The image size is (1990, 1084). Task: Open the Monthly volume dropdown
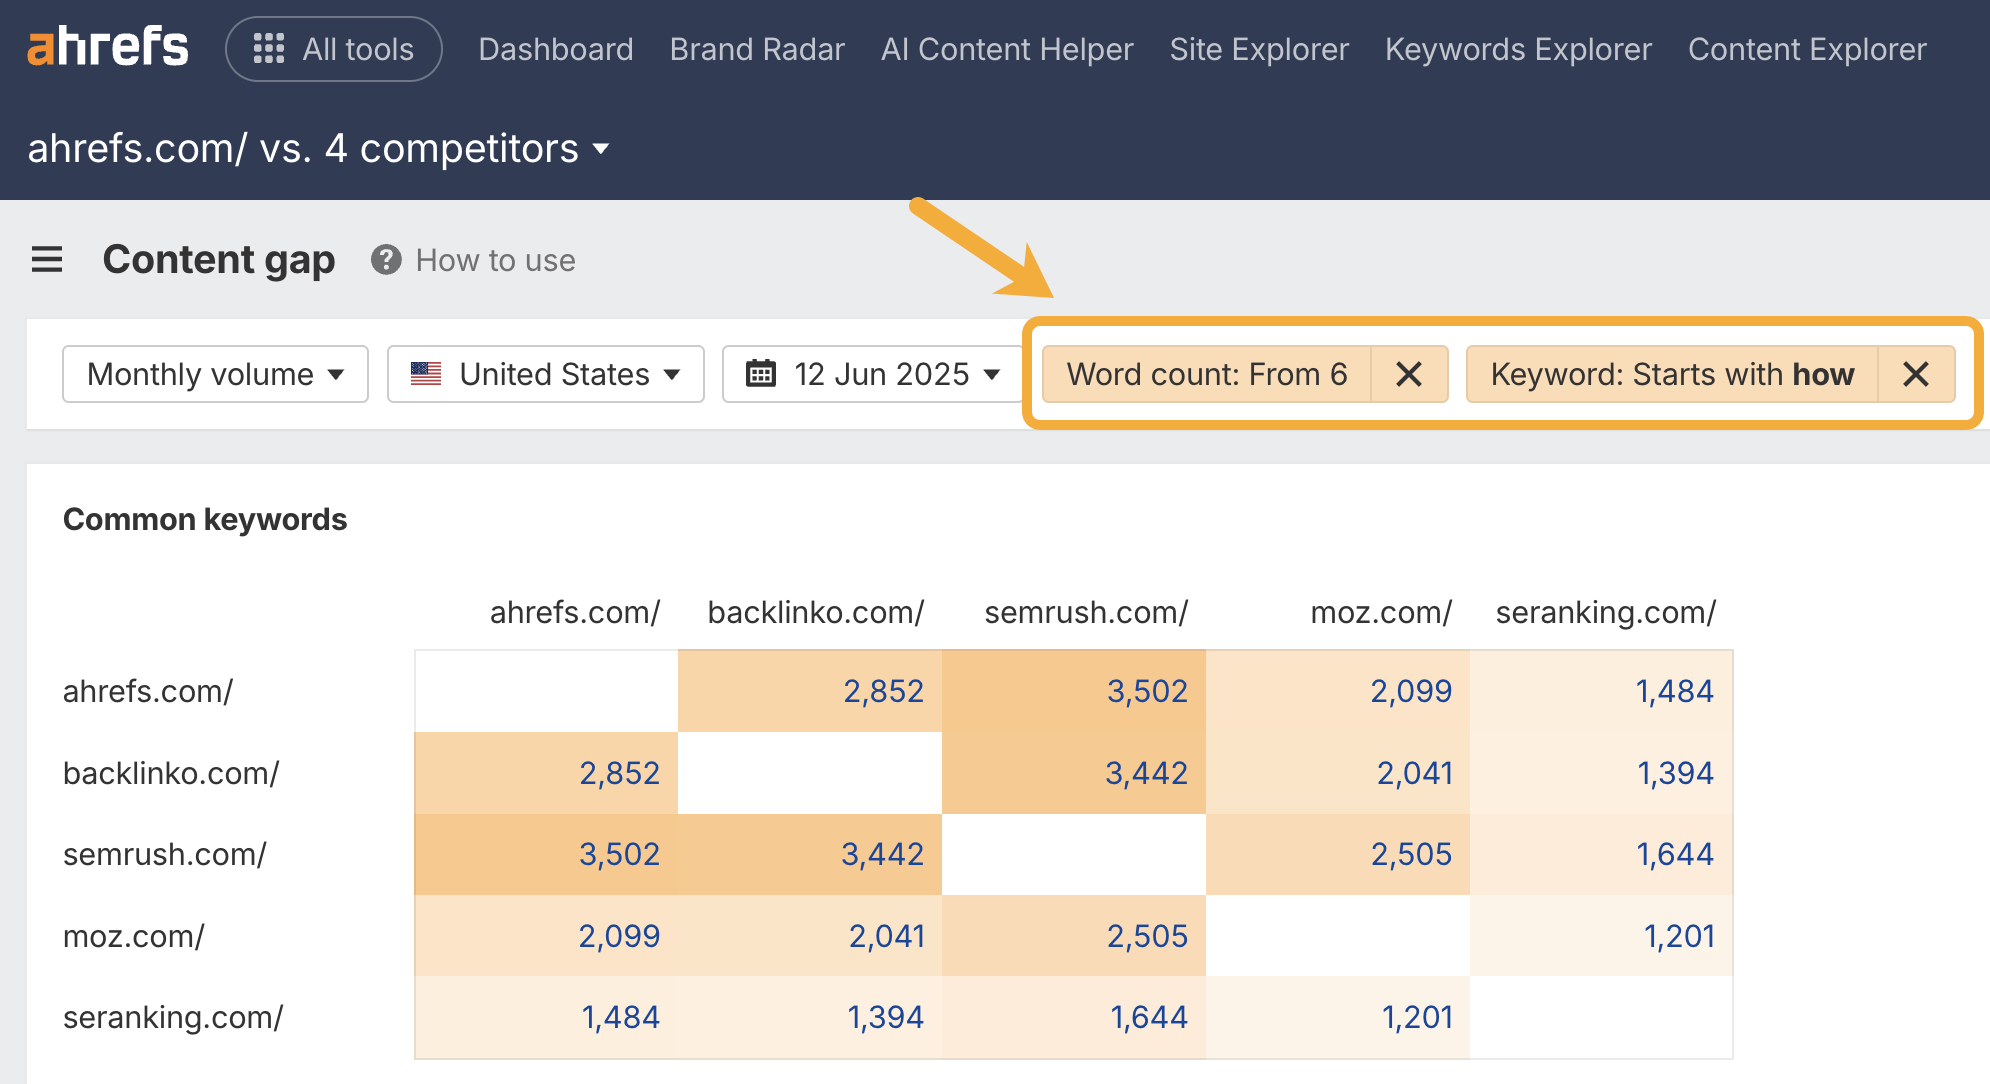tap(214, 374)
